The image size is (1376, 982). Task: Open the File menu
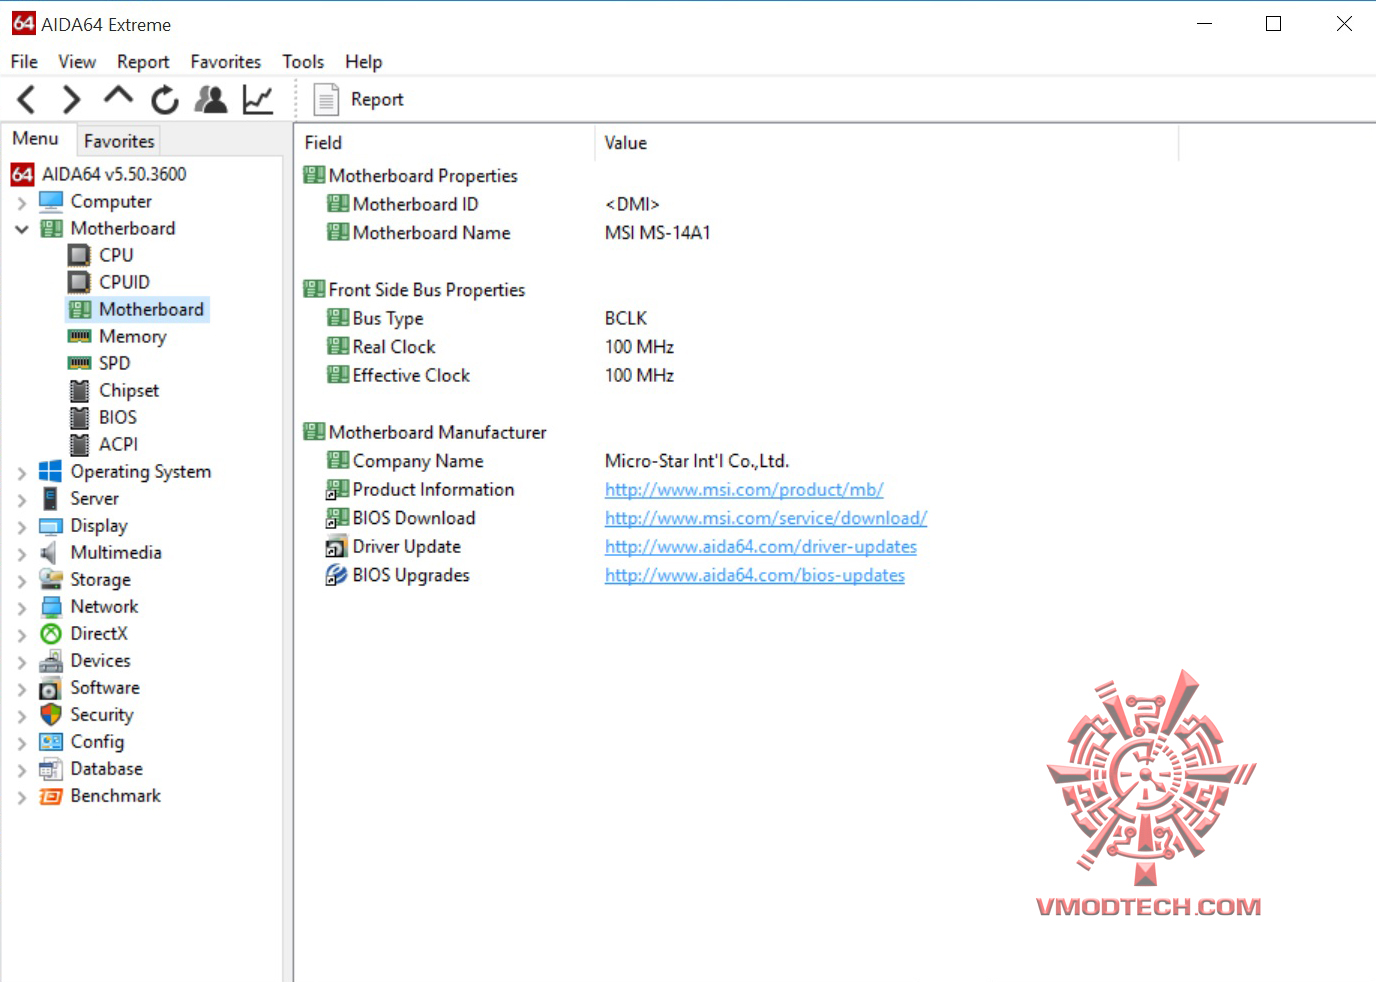(x=24, y=62)
